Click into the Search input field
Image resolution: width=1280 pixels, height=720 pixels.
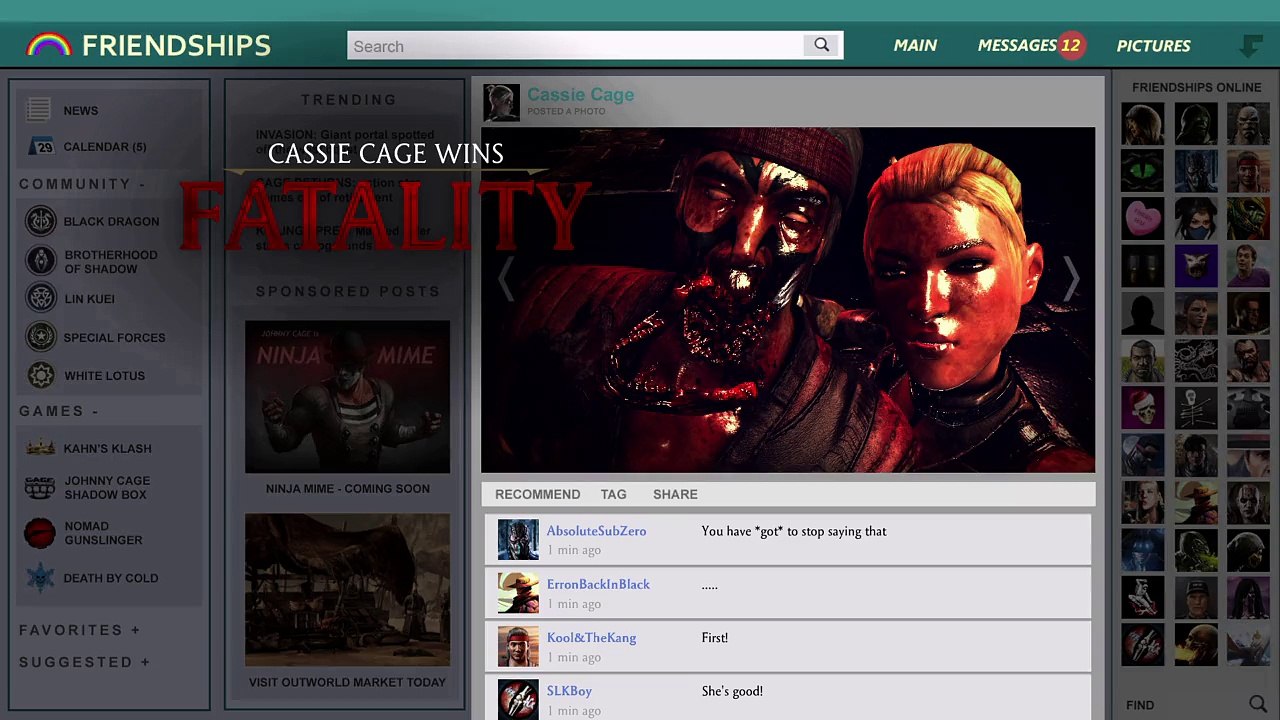click(x=575, y=46)
